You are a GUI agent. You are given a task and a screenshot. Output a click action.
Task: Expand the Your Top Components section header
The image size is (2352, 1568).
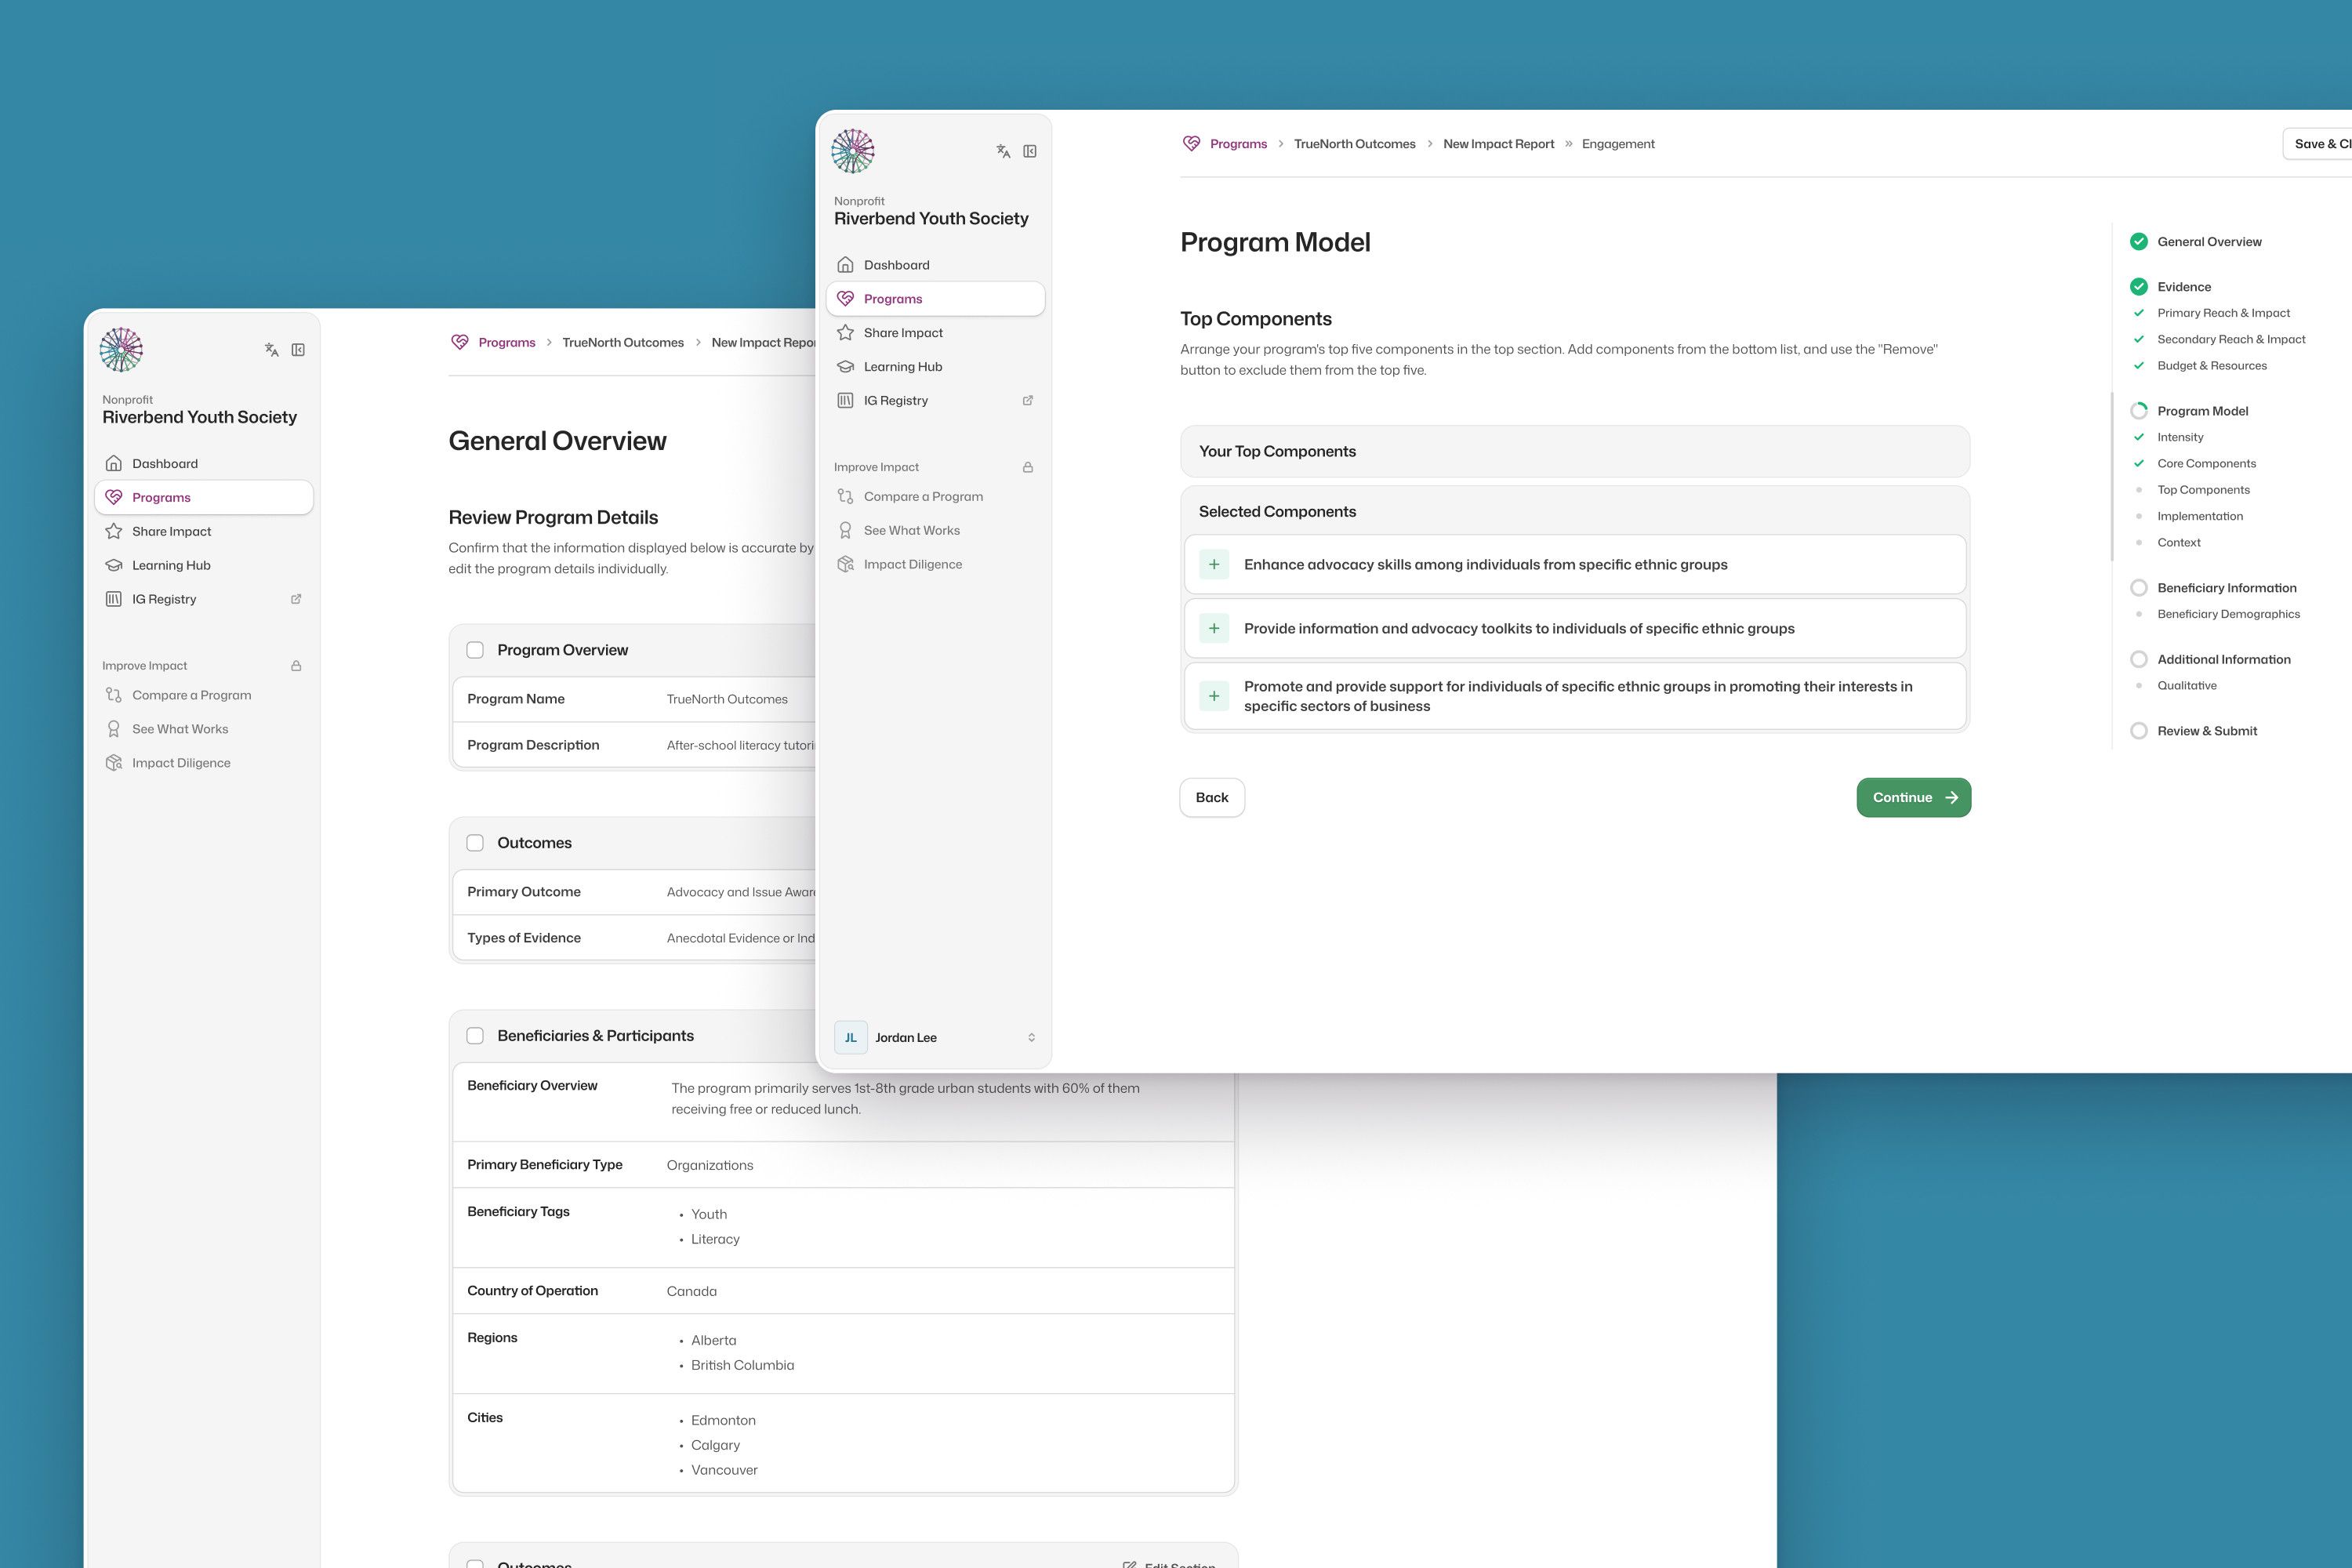(x=1575, y=452)
